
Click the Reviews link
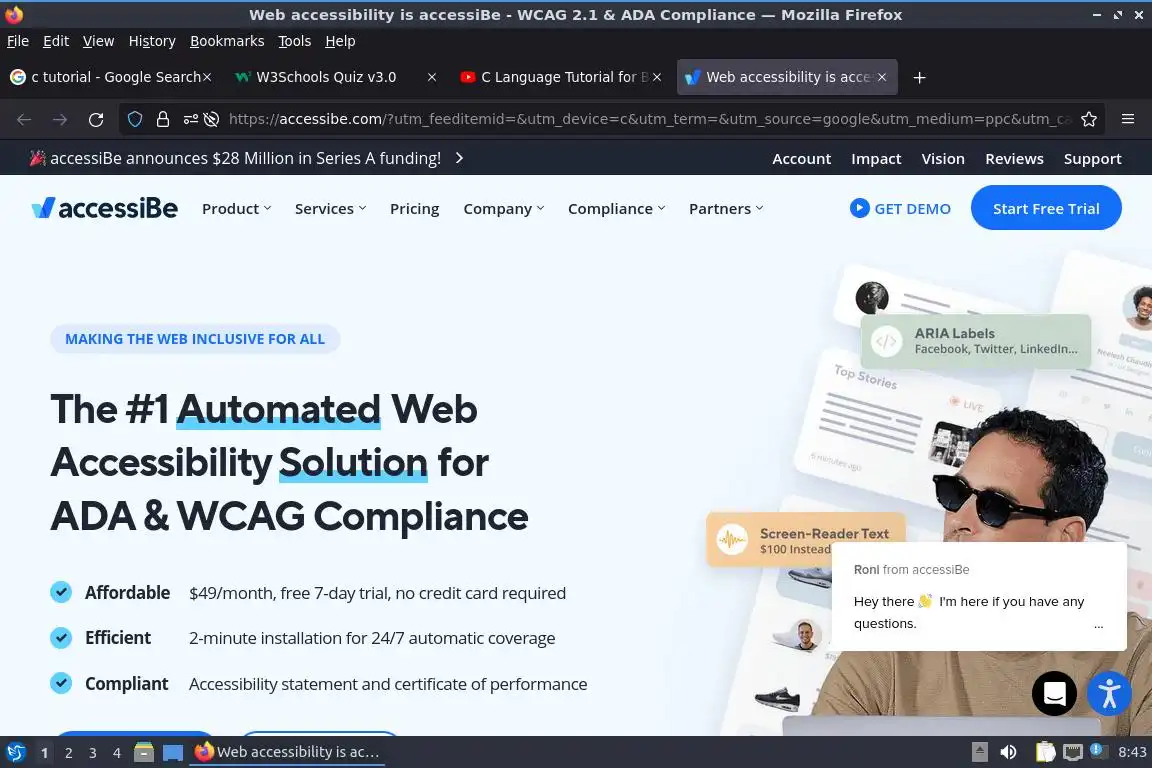(x=1014, y=159)
